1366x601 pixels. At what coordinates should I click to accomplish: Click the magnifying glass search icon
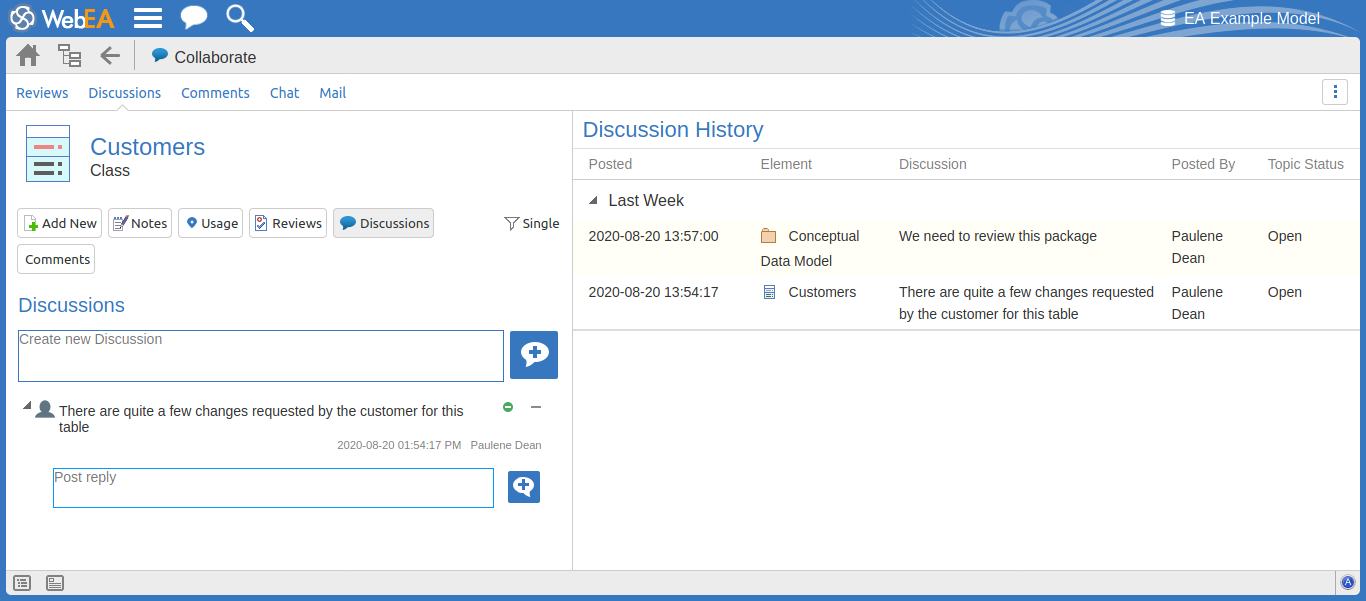click(x=239, y=18)
